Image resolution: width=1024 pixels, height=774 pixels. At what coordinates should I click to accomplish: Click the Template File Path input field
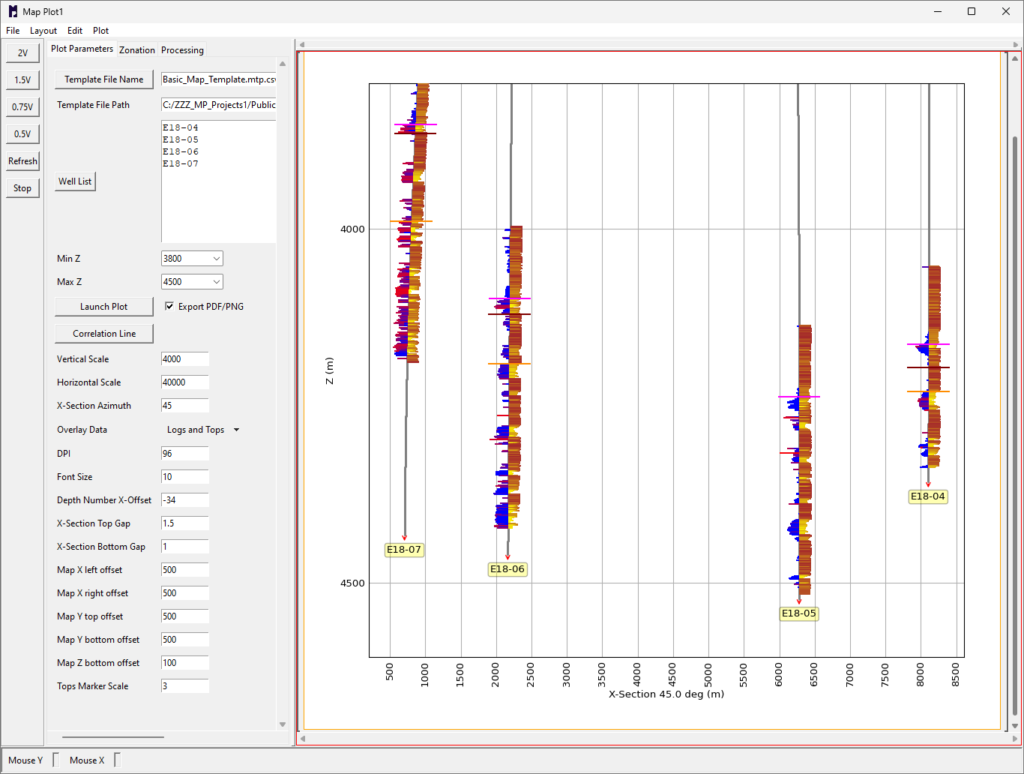tap(219, 105)
